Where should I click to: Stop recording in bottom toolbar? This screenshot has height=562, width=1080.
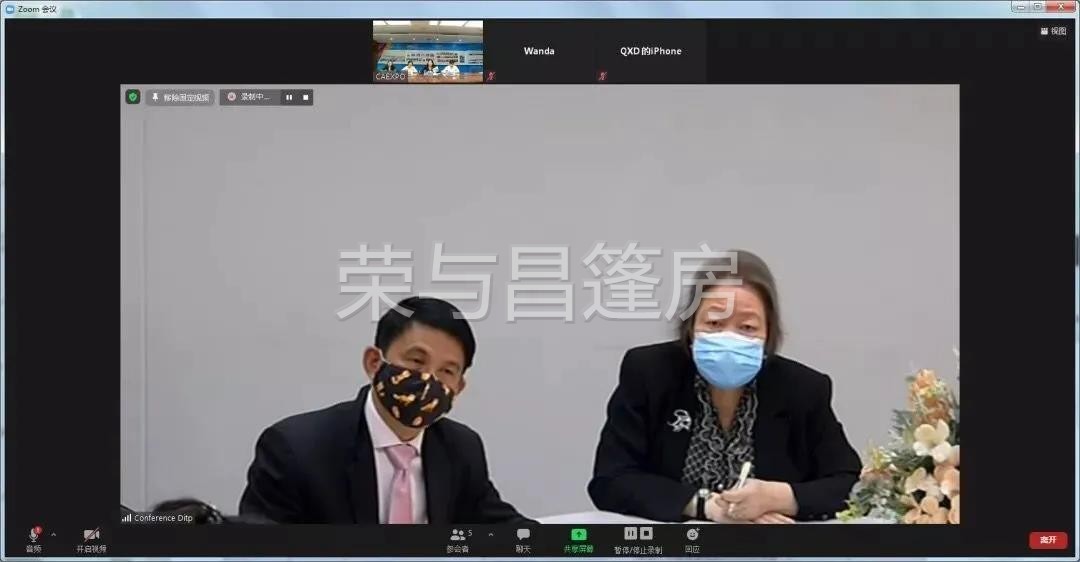click(x=646, y=533)
